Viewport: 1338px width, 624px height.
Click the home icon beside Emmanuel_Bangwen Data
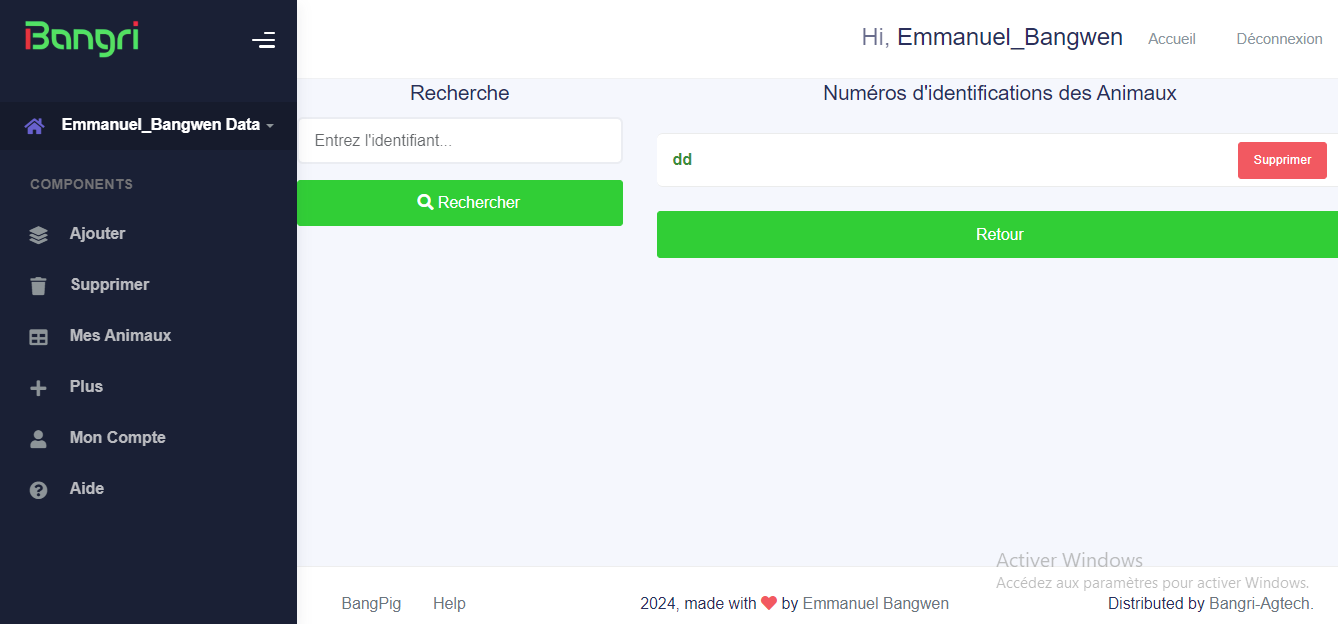[35, 126]
